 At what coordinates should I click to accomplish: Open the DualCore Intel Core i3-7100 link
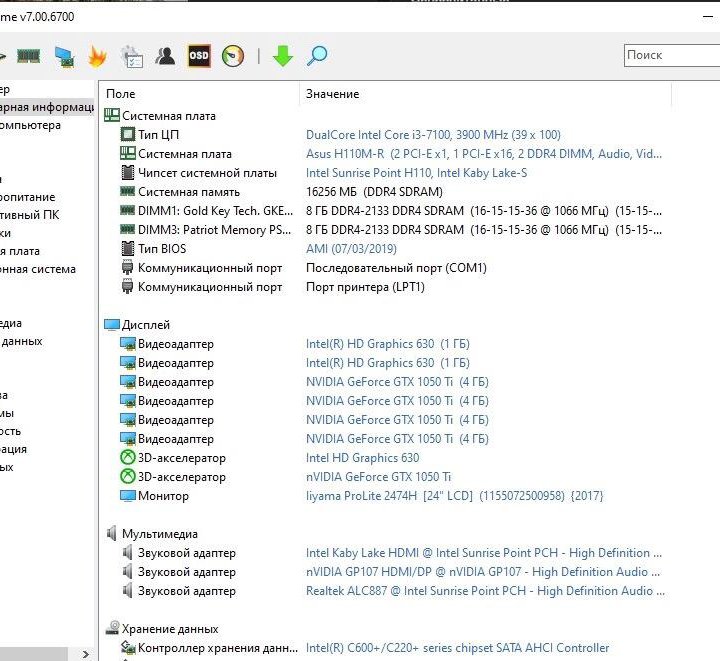click(433, 135)
